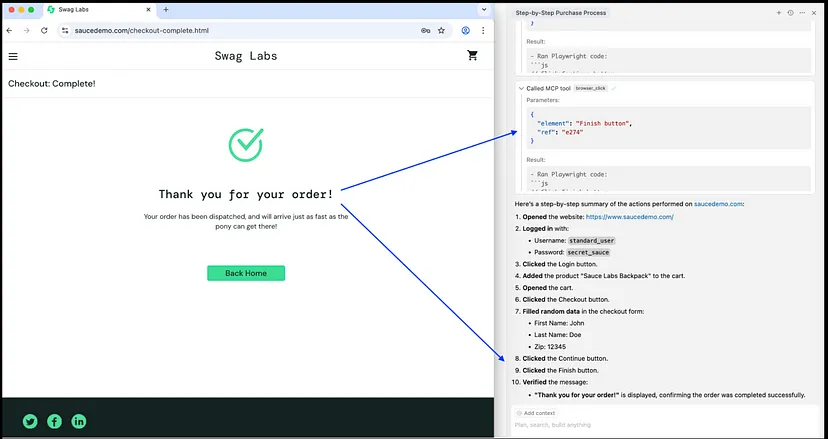Click 'Clicked the Continue button.' step
The image size is (828, 439).
click(565, 358)
